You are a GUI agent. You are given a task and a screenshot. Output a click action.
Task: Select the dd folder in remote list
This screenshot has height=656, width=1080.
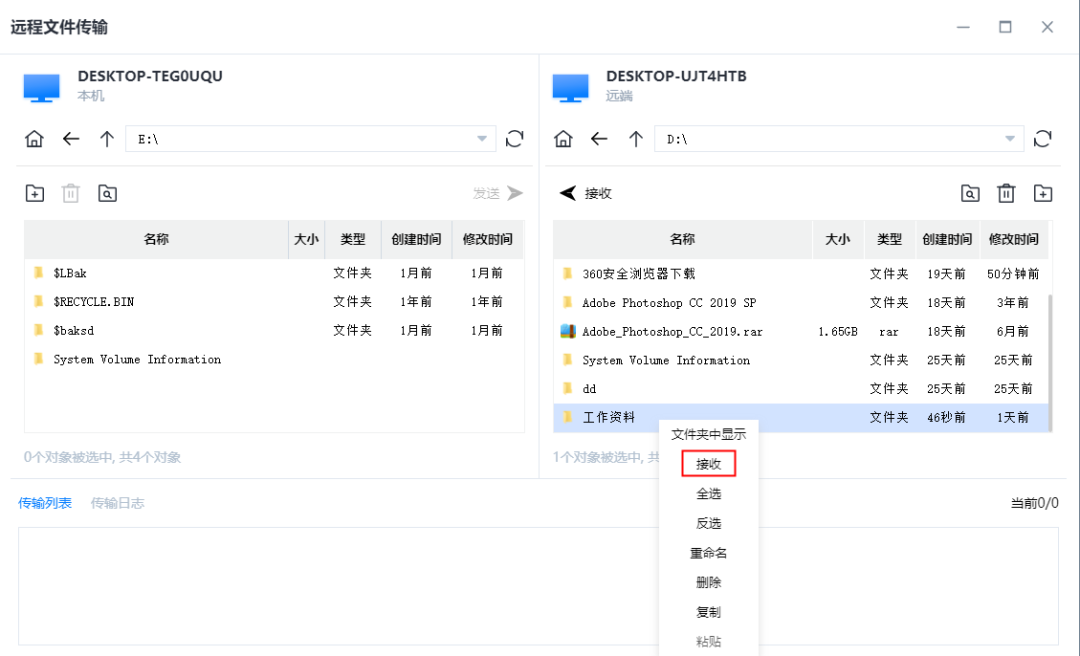[800, 389]
